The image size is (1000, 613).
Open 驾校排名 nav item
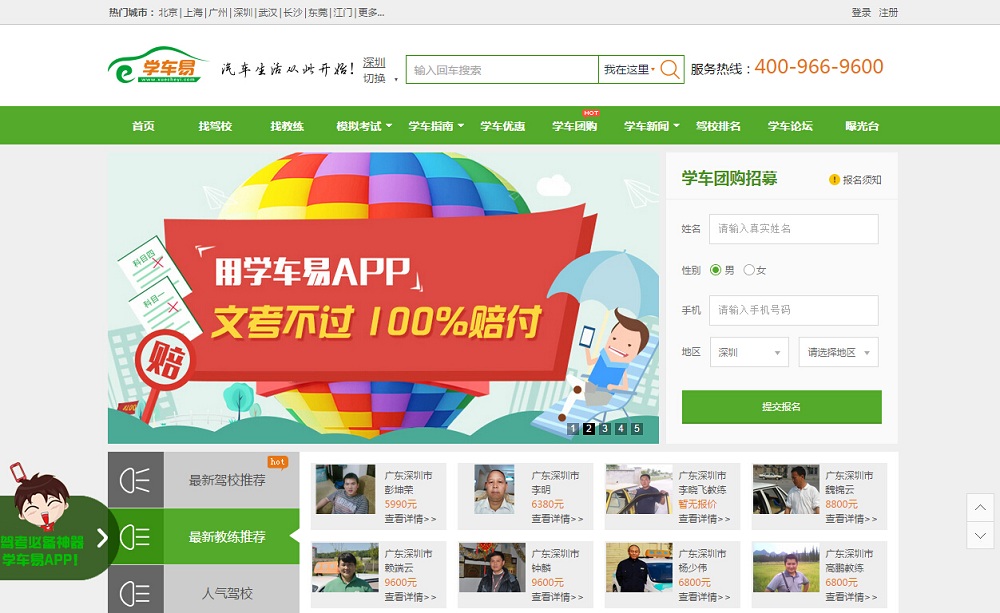tap(718, 126)
